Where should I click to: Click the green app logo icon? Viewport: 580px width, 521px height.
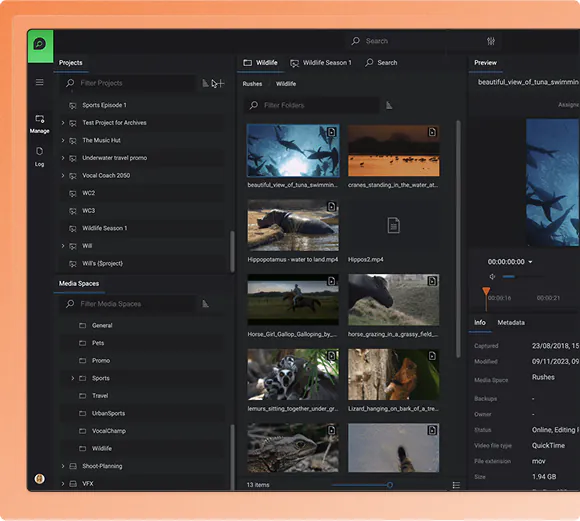40,45
